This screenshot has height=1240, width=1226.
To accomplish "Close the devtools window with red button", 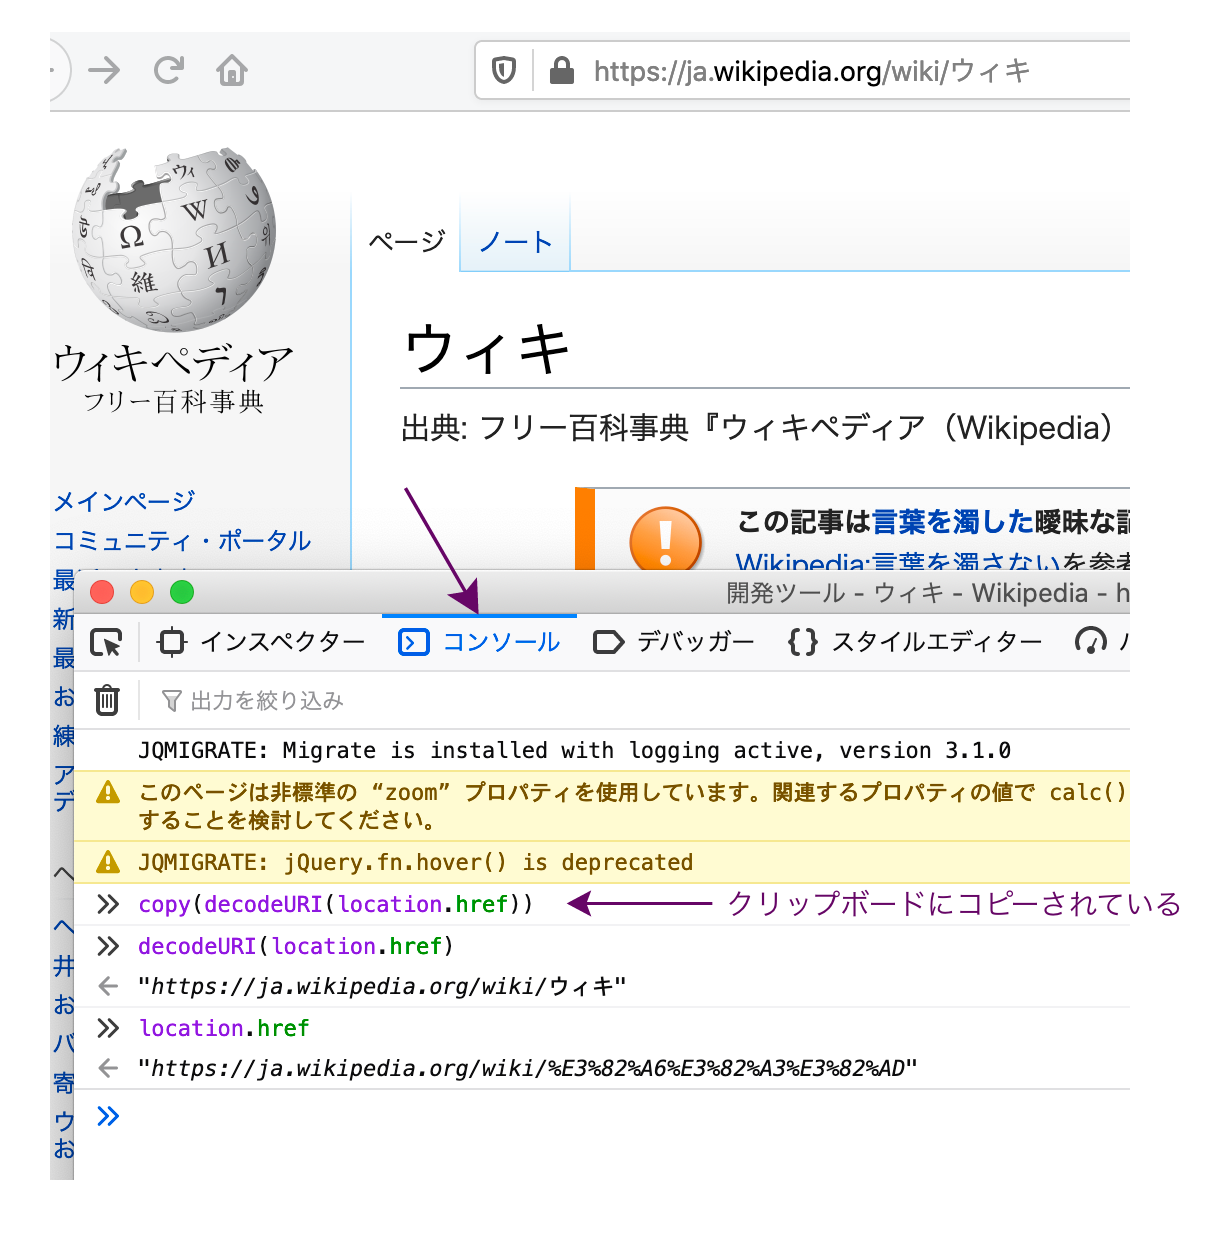I will tap(102, 592).
